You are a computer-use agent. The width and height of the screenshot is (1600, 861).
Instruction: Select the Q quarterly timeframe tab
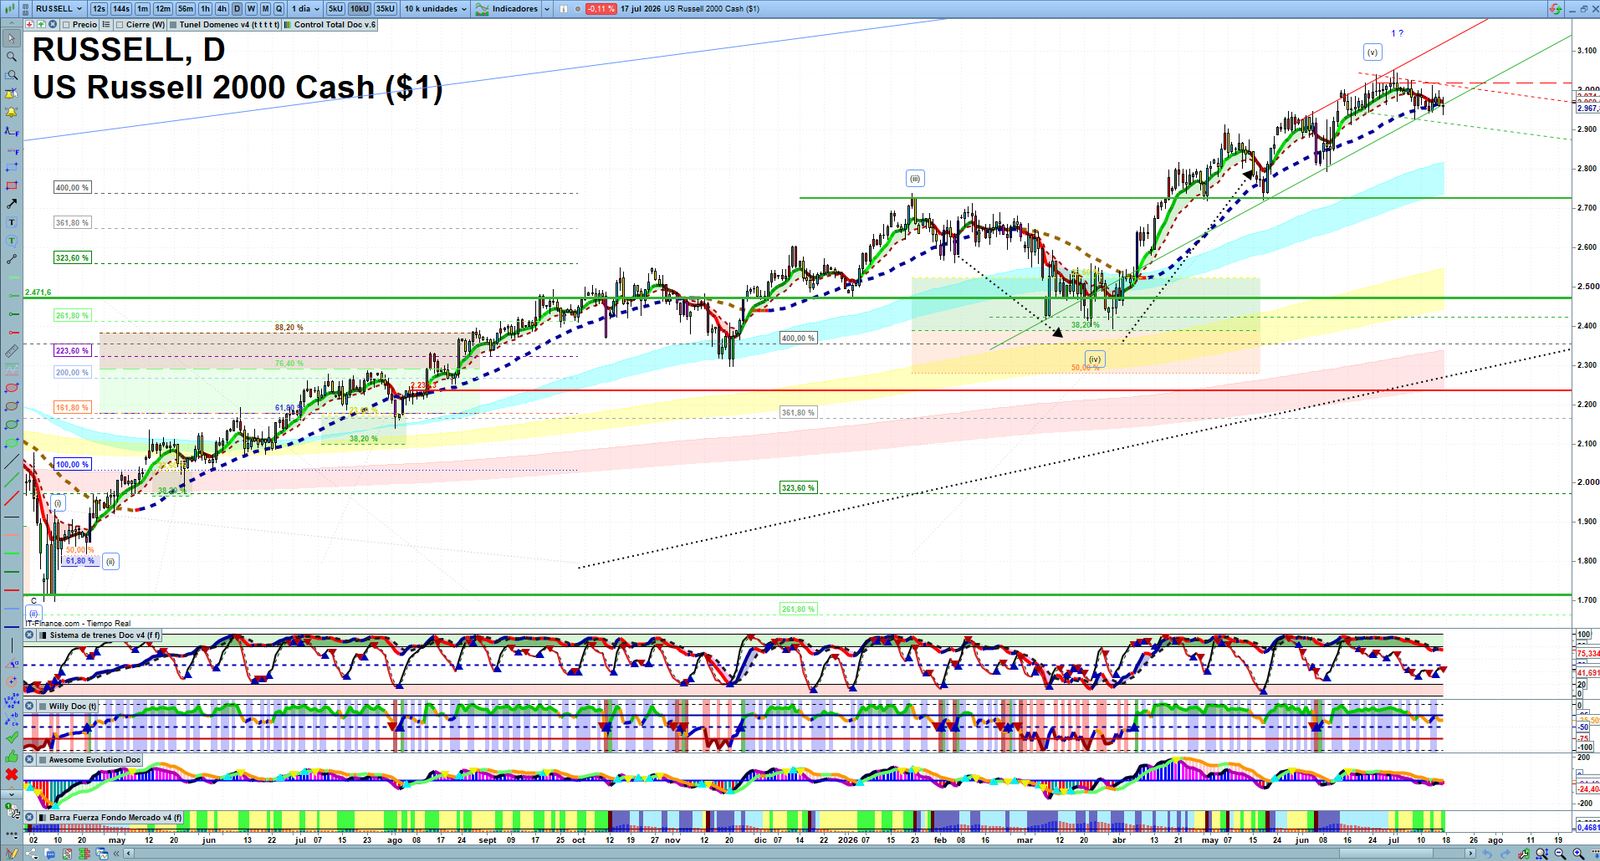[x=279, y=9]
